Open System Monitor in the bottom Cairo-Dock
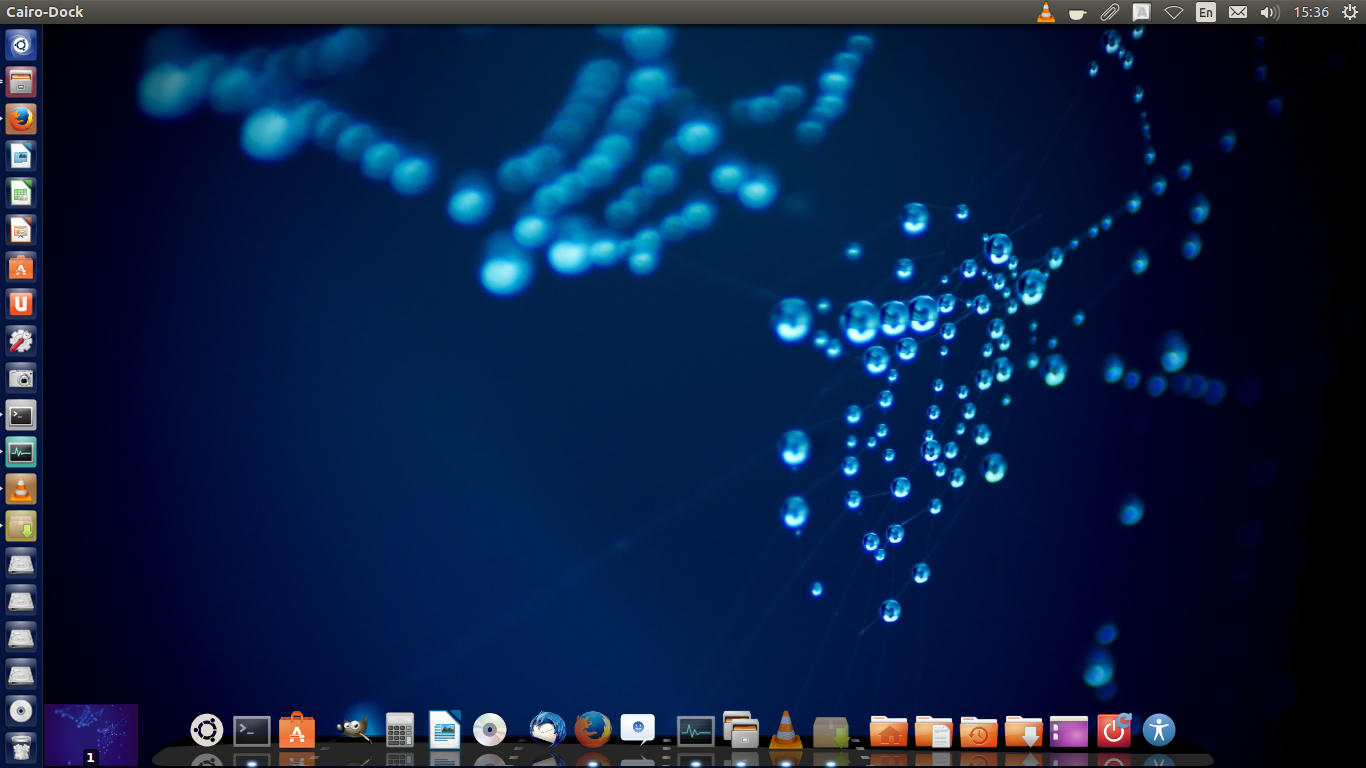Screen dimensions: 1366x768 (x=696, y=731)
